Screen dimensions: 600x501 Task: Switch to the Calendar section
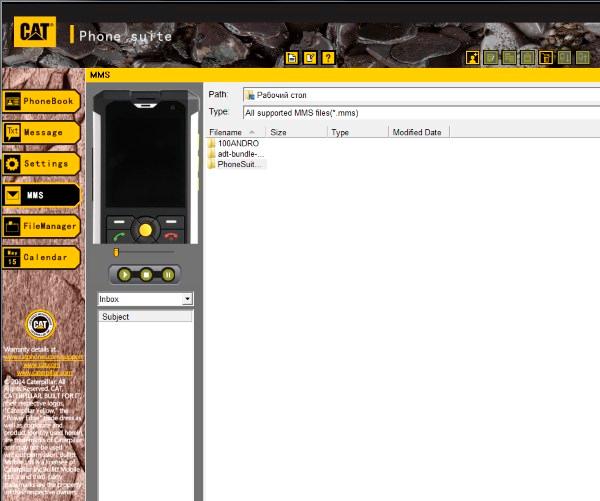point(41,257)
